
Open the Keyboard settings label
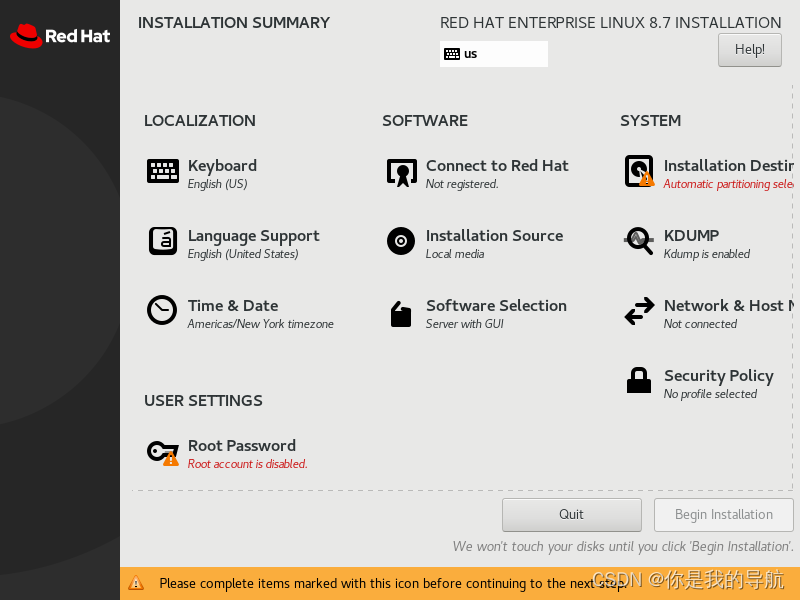coord(222,166)
